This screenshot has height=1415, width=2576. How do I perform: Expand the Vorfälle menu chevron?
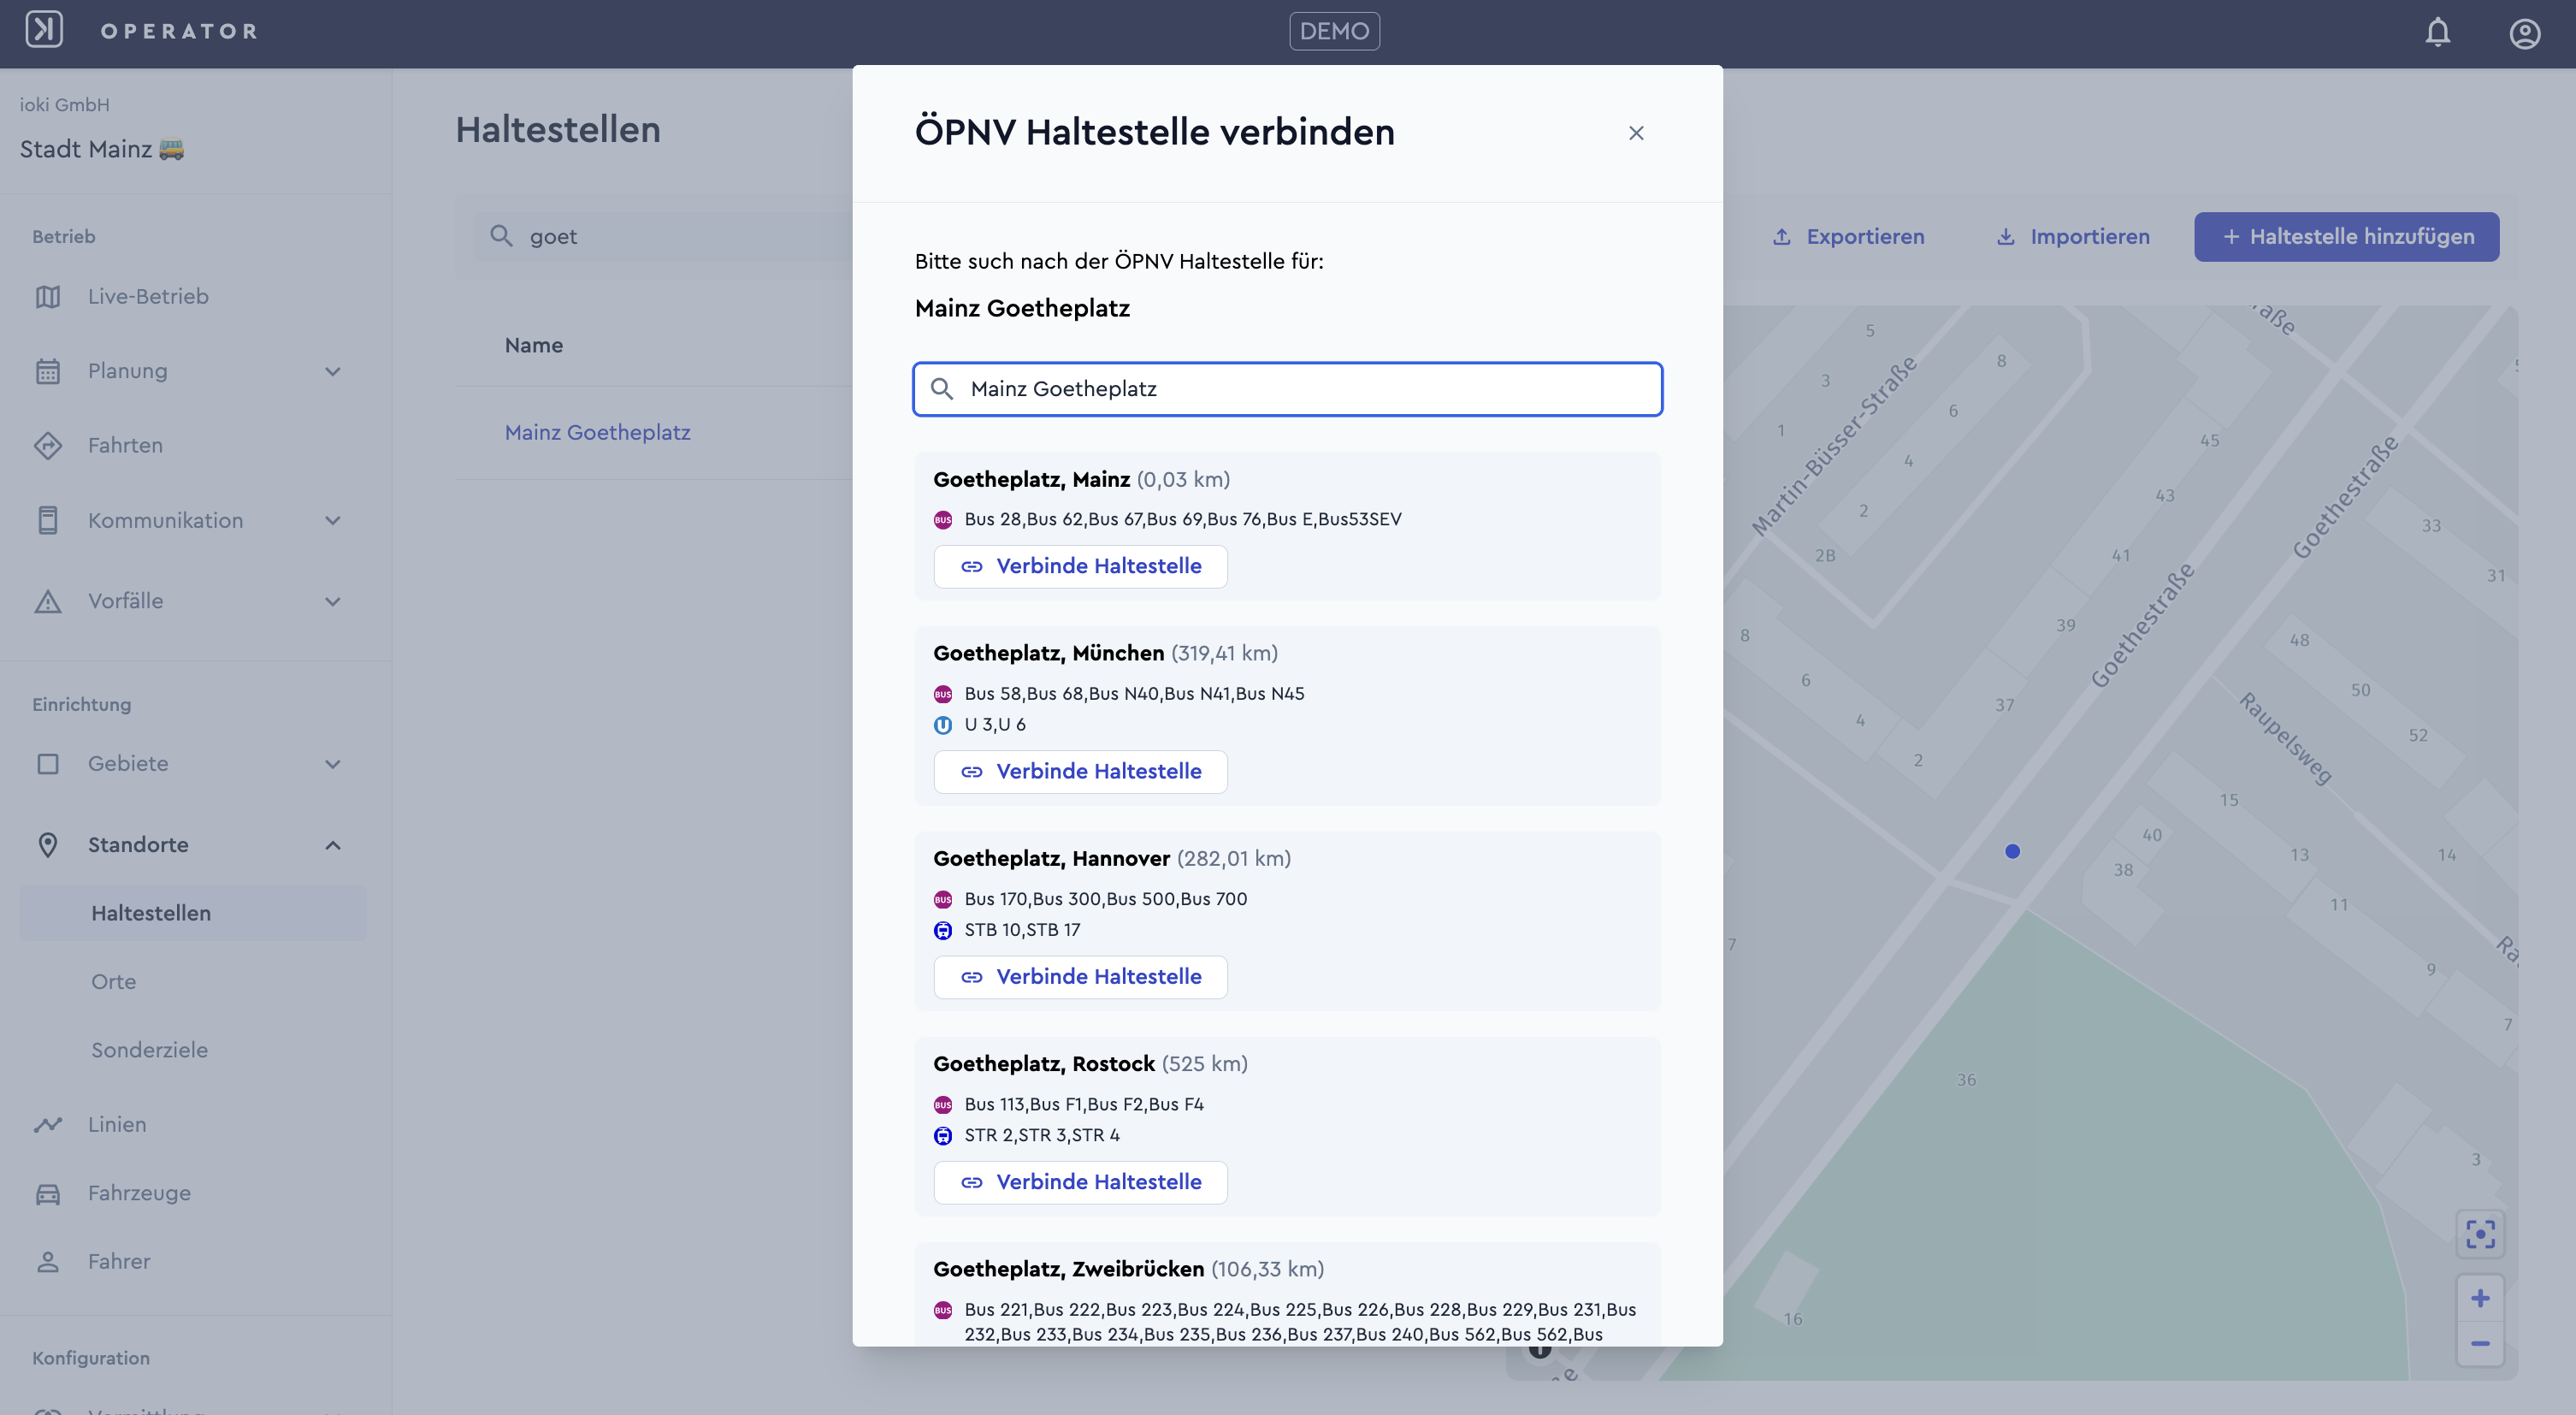(x=333, y=601)
